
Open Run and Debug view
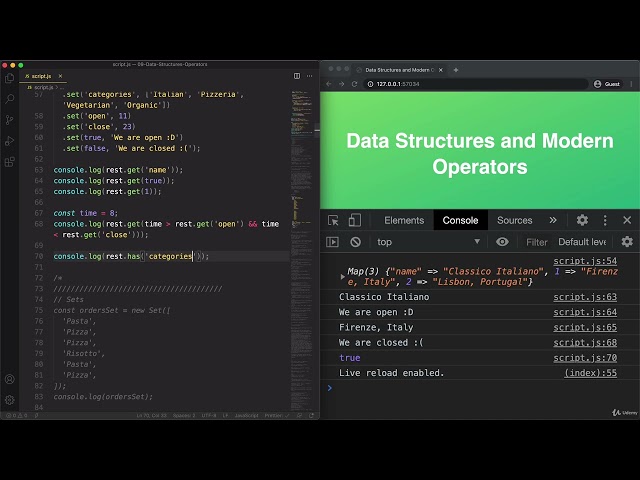pyautogui.click(x=9, y=141)
